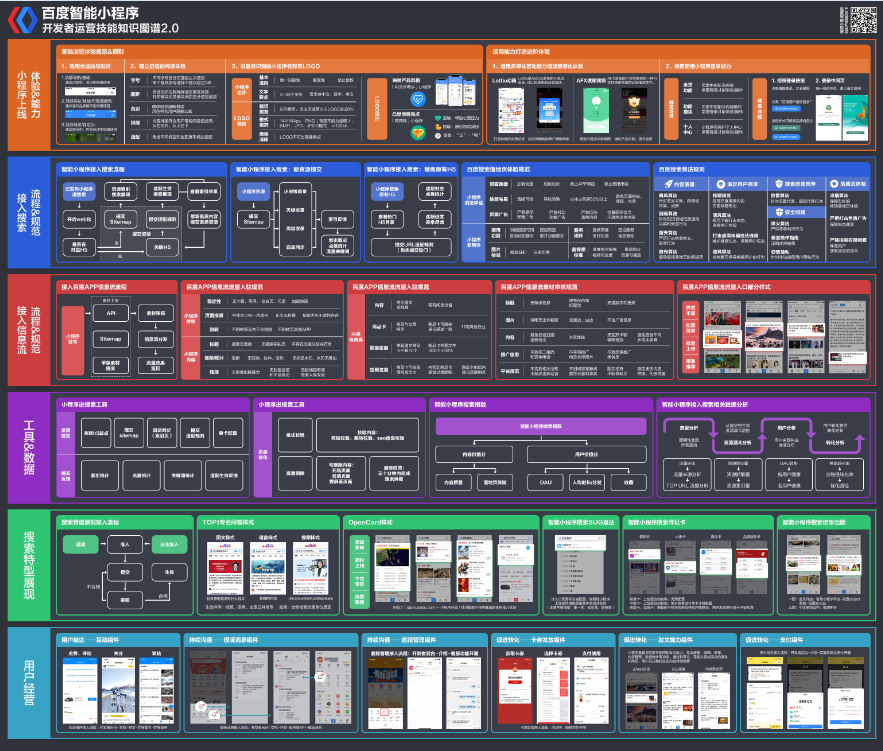Open the 智能小程序接入搜索：新资源提交 panel heading
The height and width of the screenshot is (751, 883).
point(279,169)
